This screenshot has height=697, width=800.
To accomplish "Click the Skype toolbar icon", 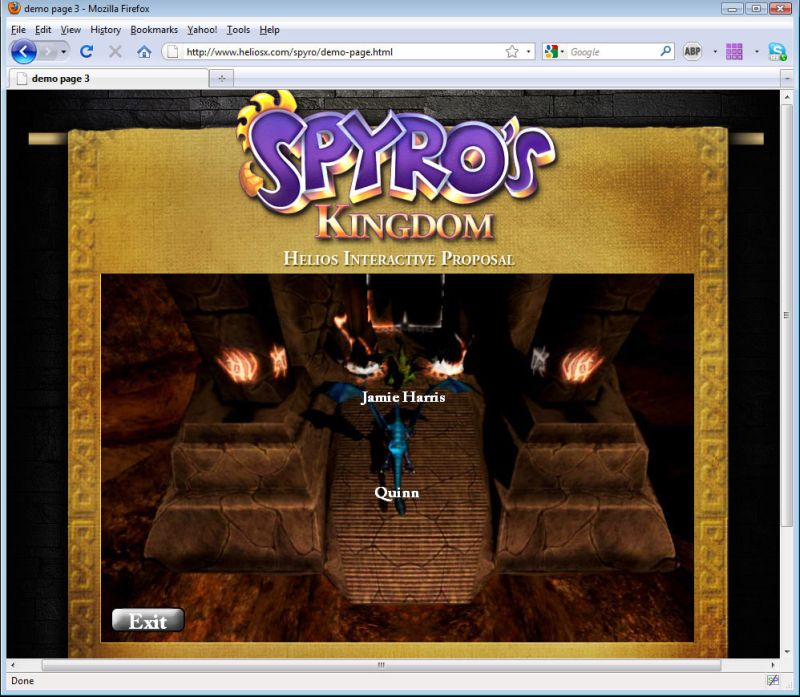I will 778,52.
